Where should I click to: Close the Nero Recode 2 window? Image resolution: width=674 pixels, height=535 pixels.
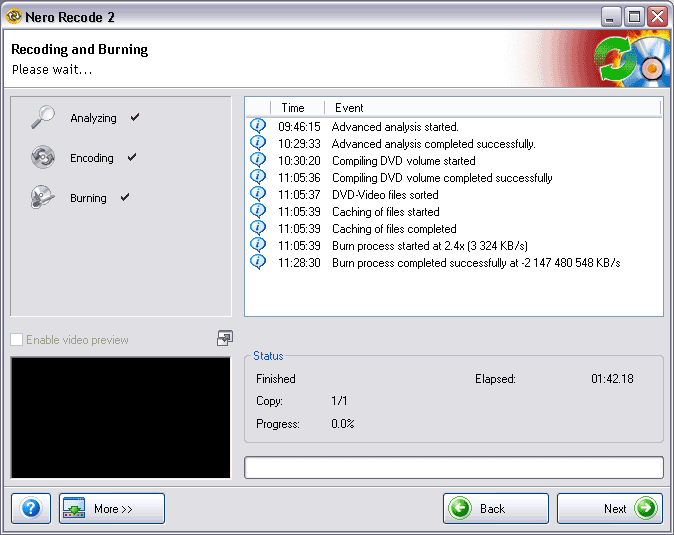[658, 17]
